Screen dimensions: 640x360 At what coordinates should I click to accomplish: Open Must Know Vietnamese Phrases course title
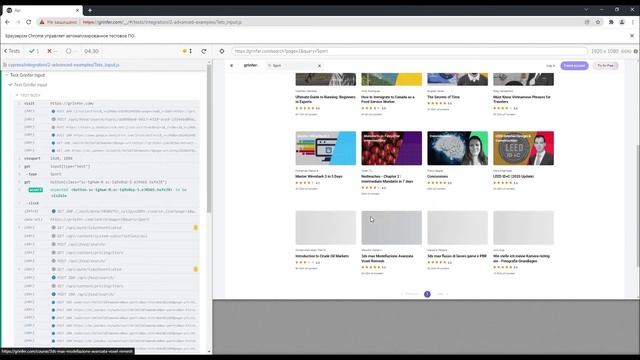tap(522, 99)
